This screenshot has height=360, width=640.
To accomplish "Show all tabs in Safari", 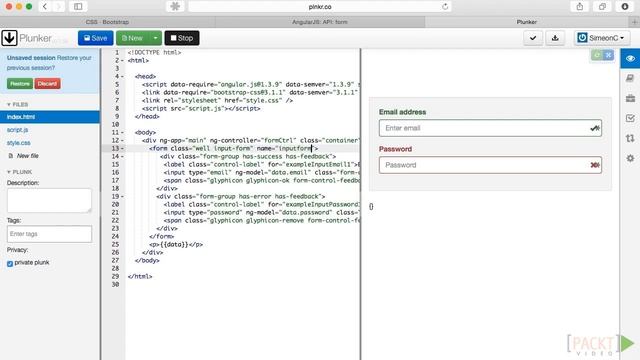I will (x=602, y=7).
